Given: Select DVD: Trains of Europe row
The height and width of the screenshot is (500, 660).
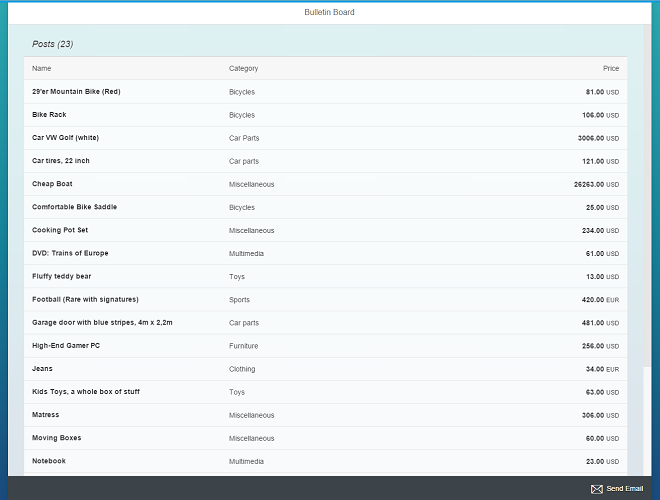Looking at the screenshot, I should [x=70, y=253].
